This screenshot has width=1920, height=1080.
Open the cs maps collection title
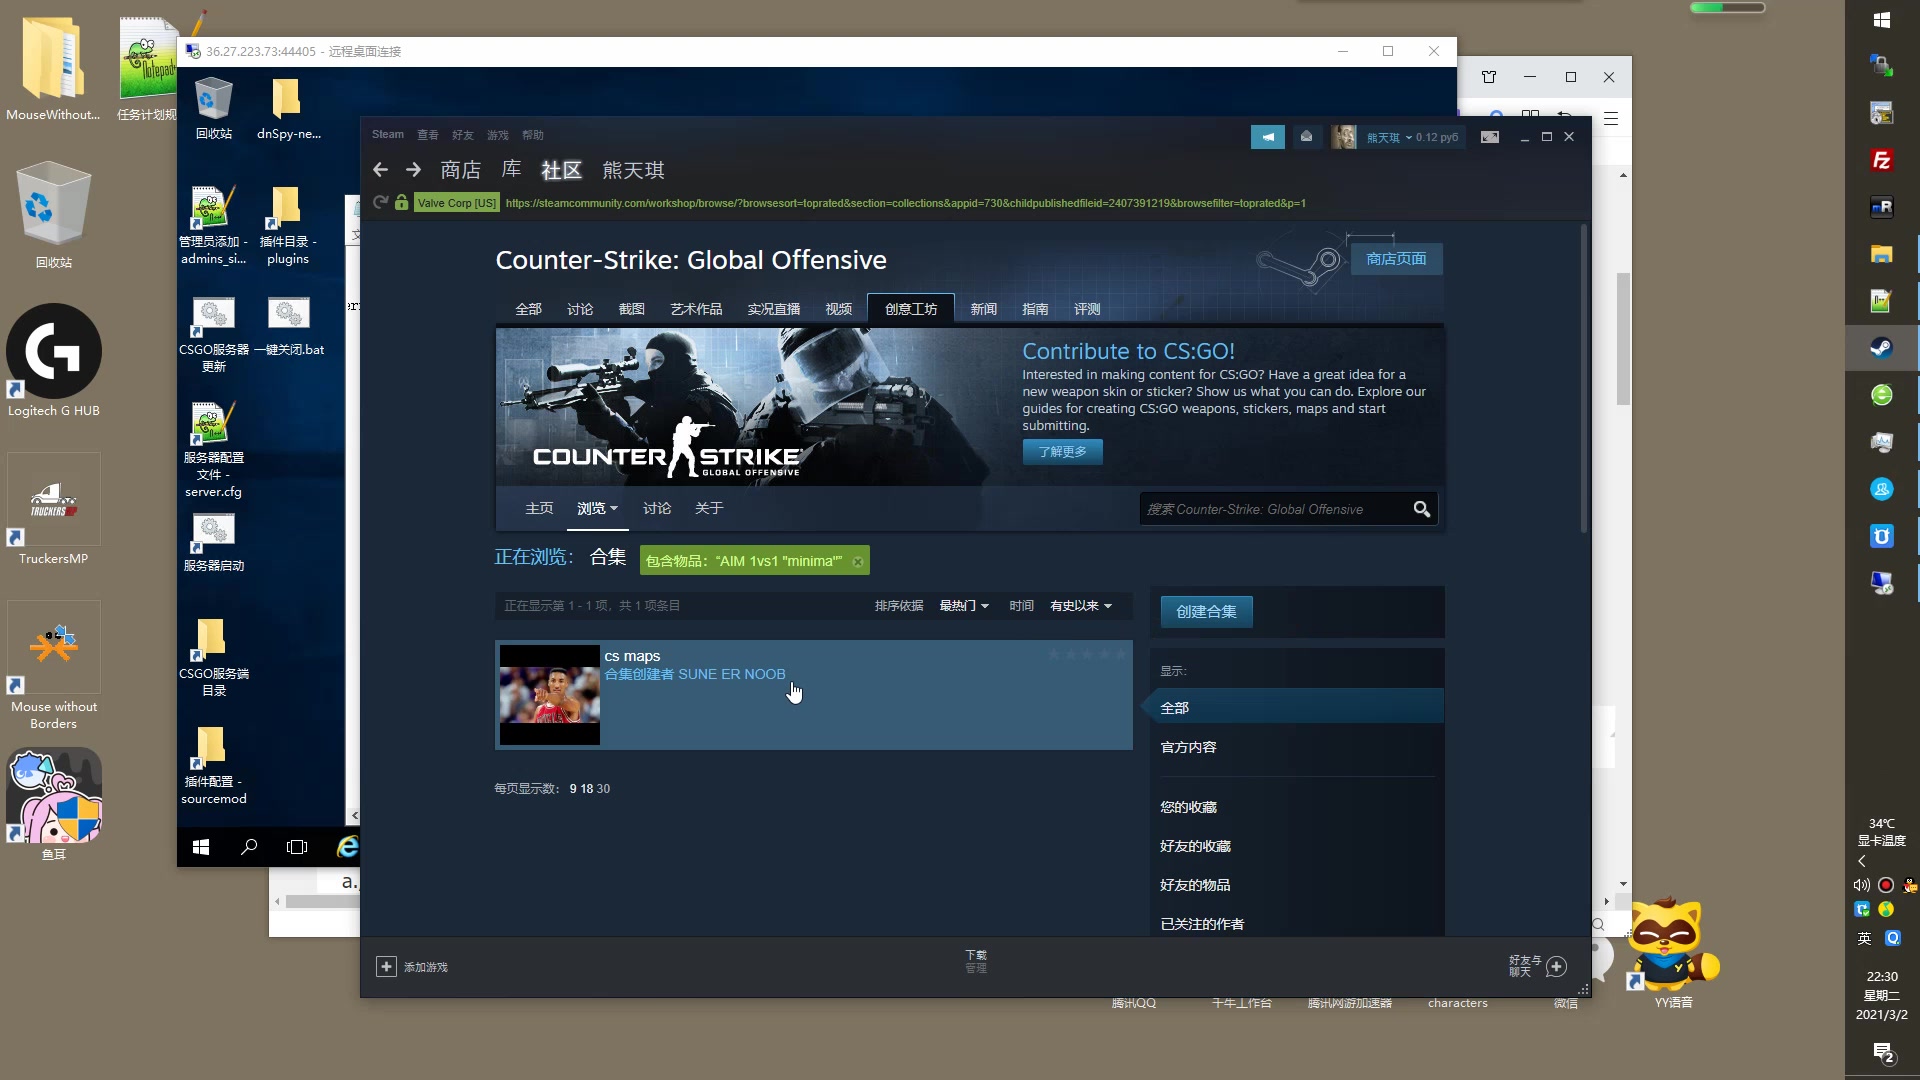[x=632, y=656]
